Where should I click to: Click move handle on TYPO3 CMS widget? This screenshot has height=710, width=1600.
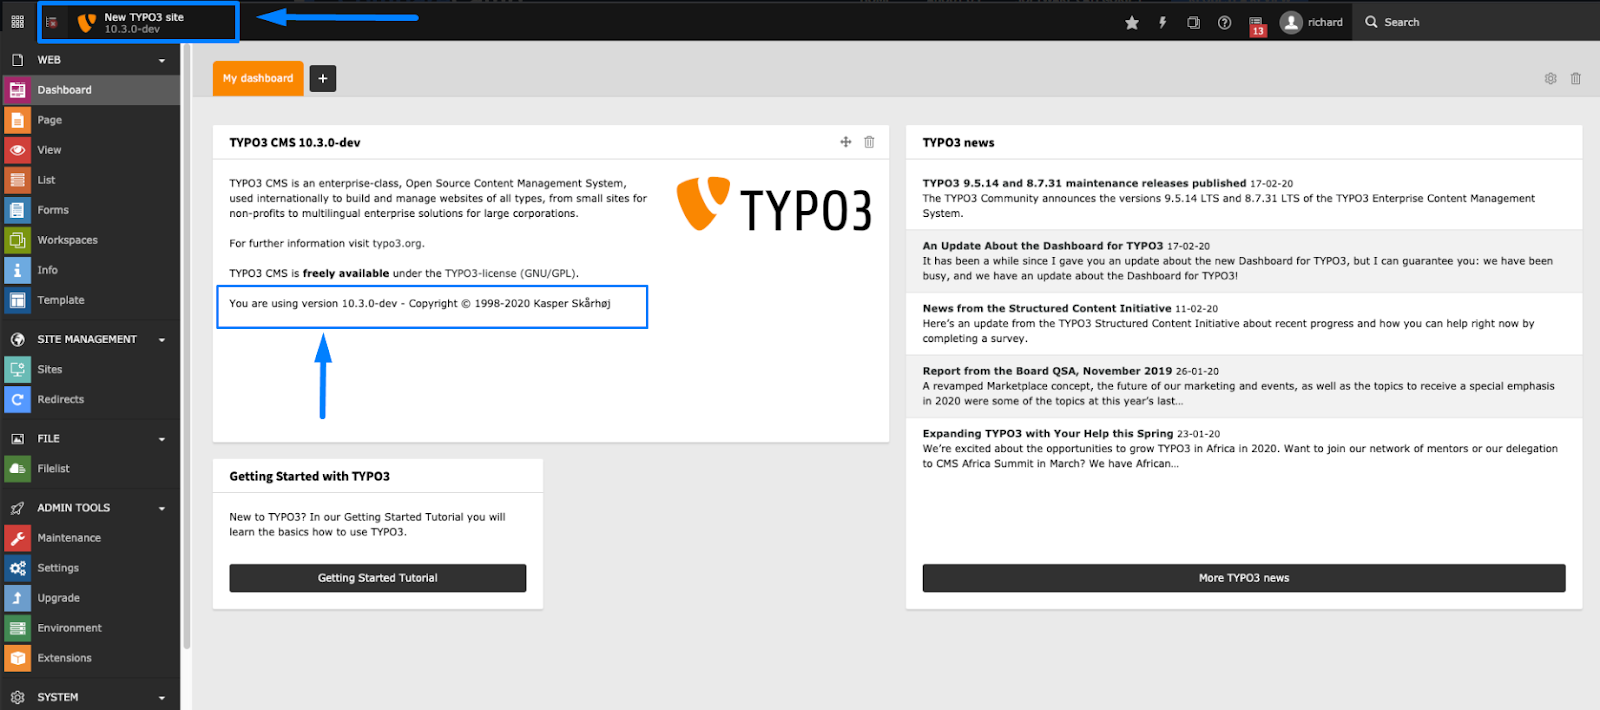pyautogui.click(x=846, y=142)
